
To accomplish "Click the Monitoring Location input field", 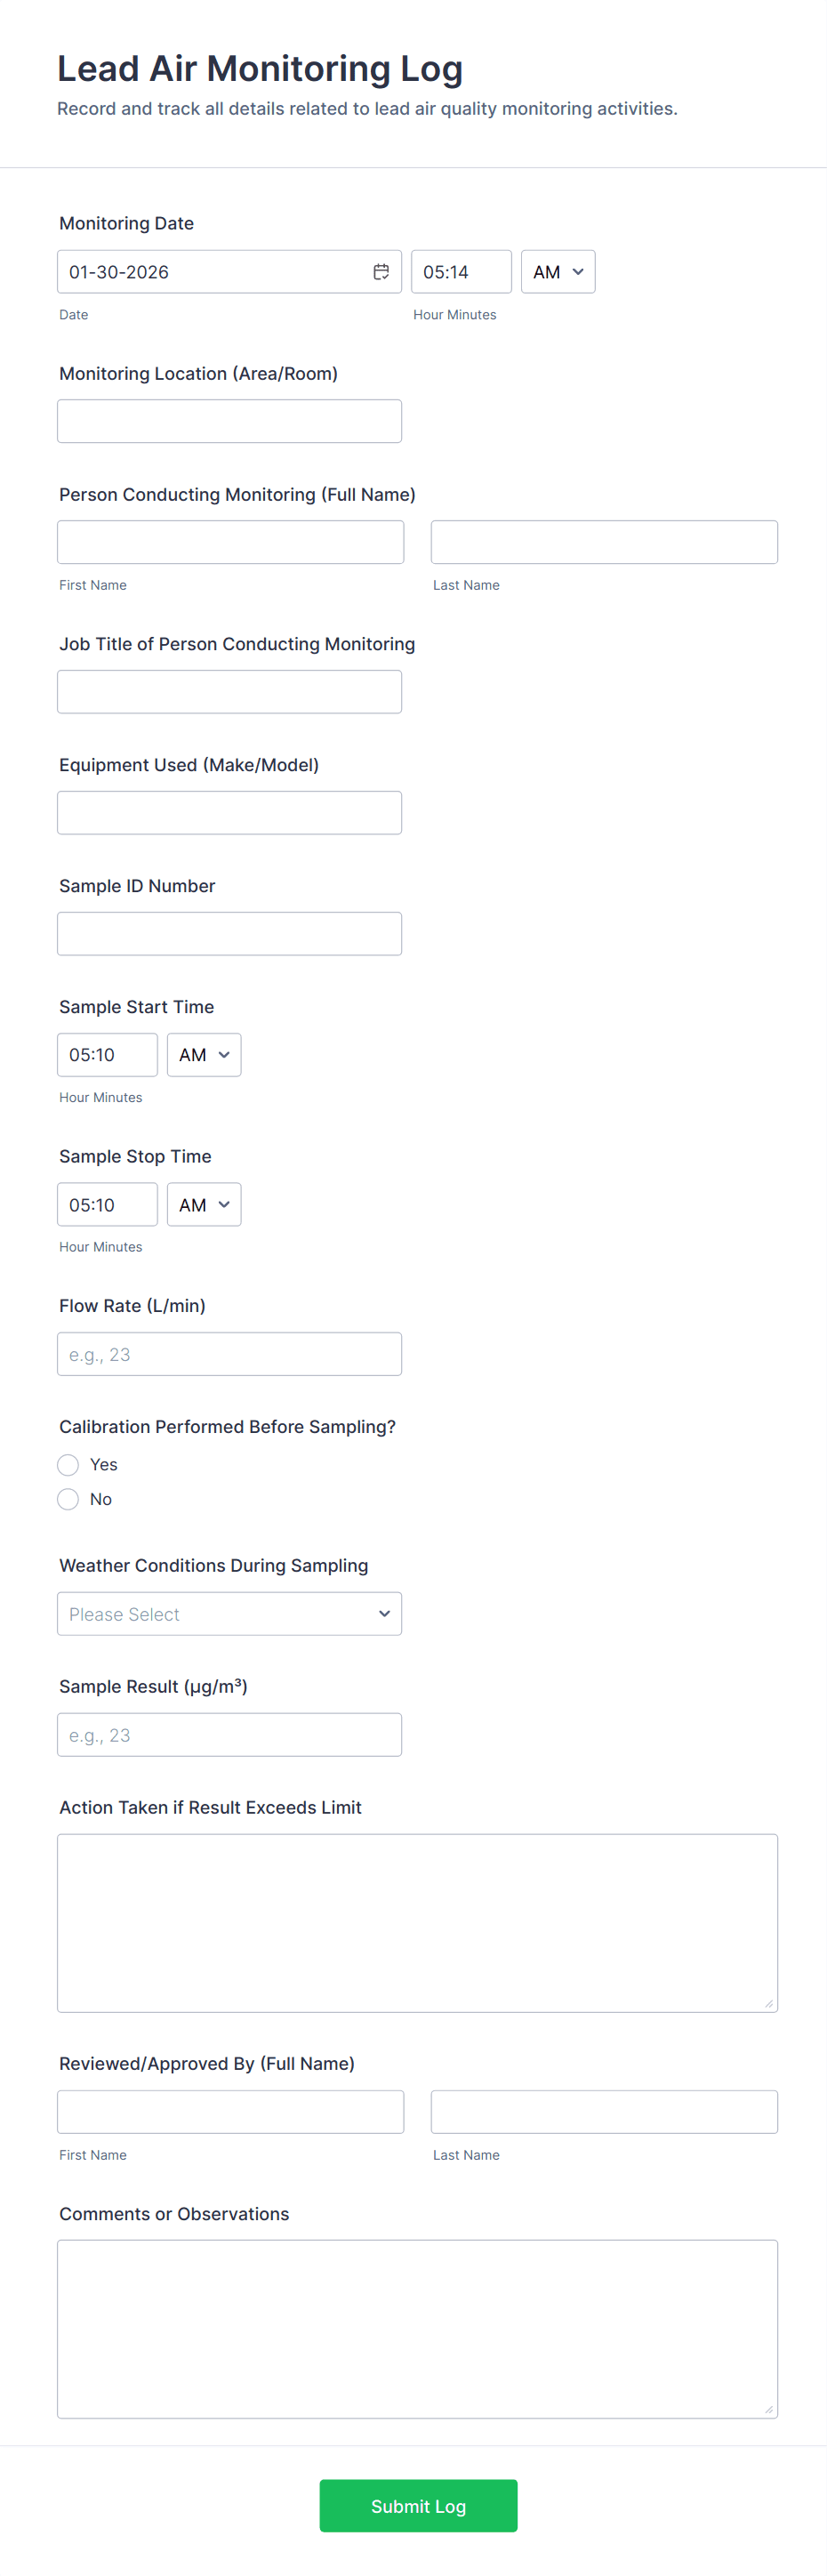I will (229, 421).
